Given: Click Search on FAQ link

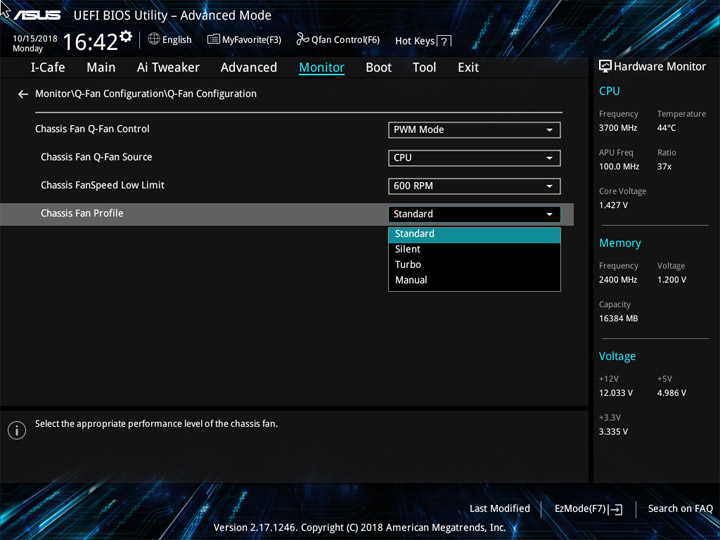Looking at the screenshot, I should pyautogui.click(x=680, y=509).
